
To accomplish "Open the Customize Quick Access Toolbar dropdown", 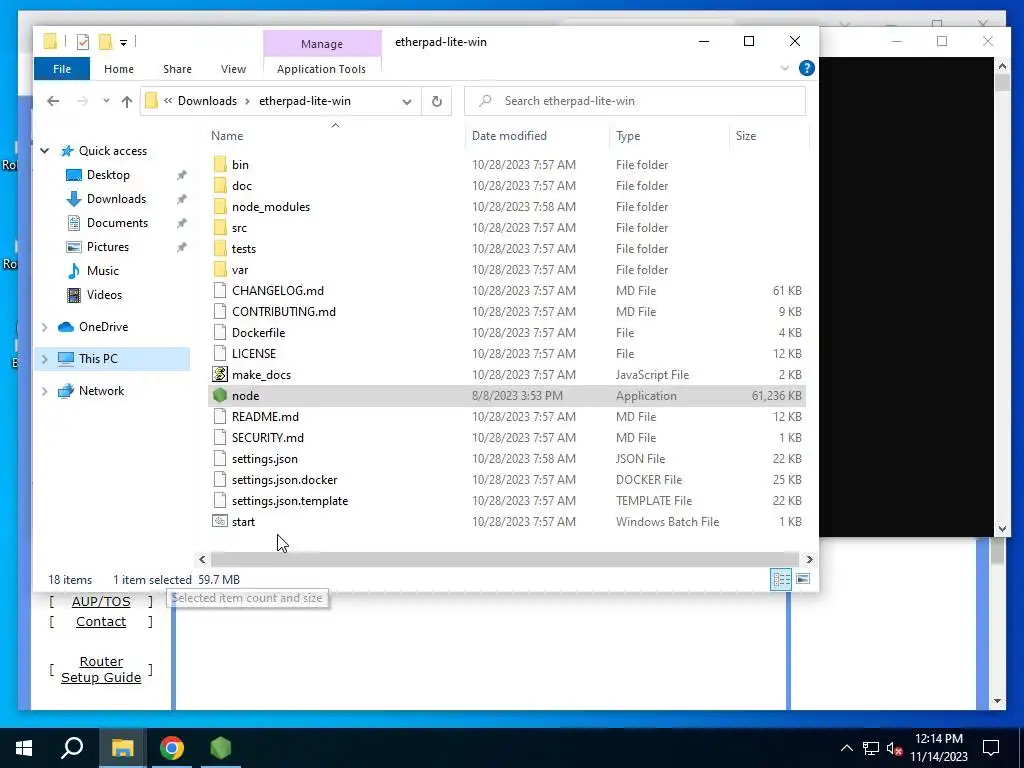I will tap(123, 42).
